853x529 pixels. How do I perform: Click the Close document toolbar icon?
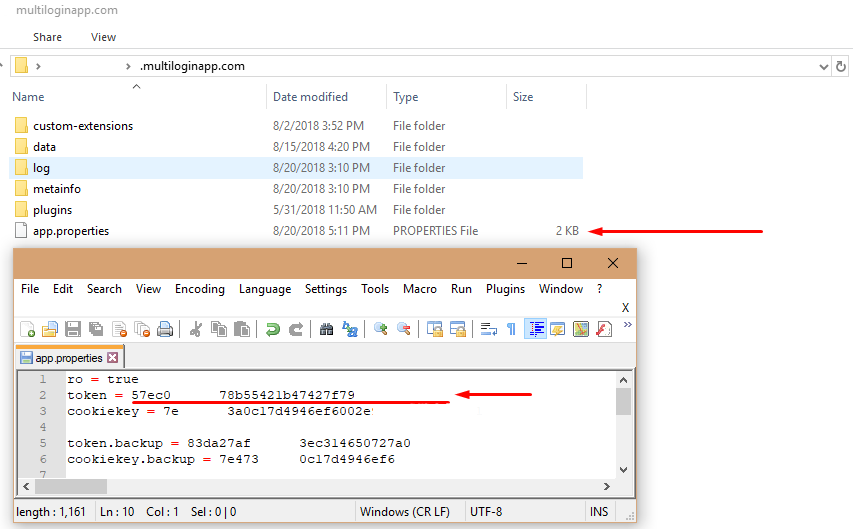coord(119,329)
